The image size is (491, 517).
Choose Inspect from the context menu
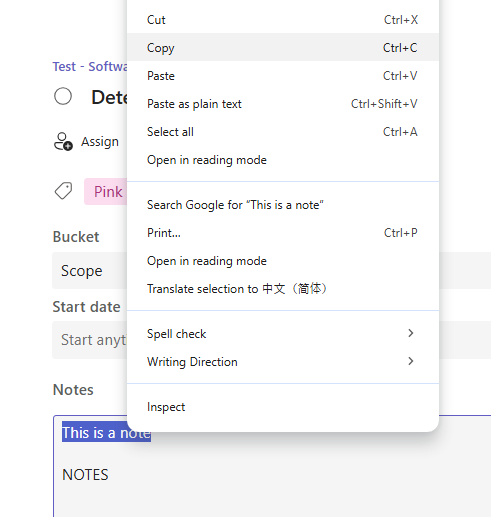point(283,407)
